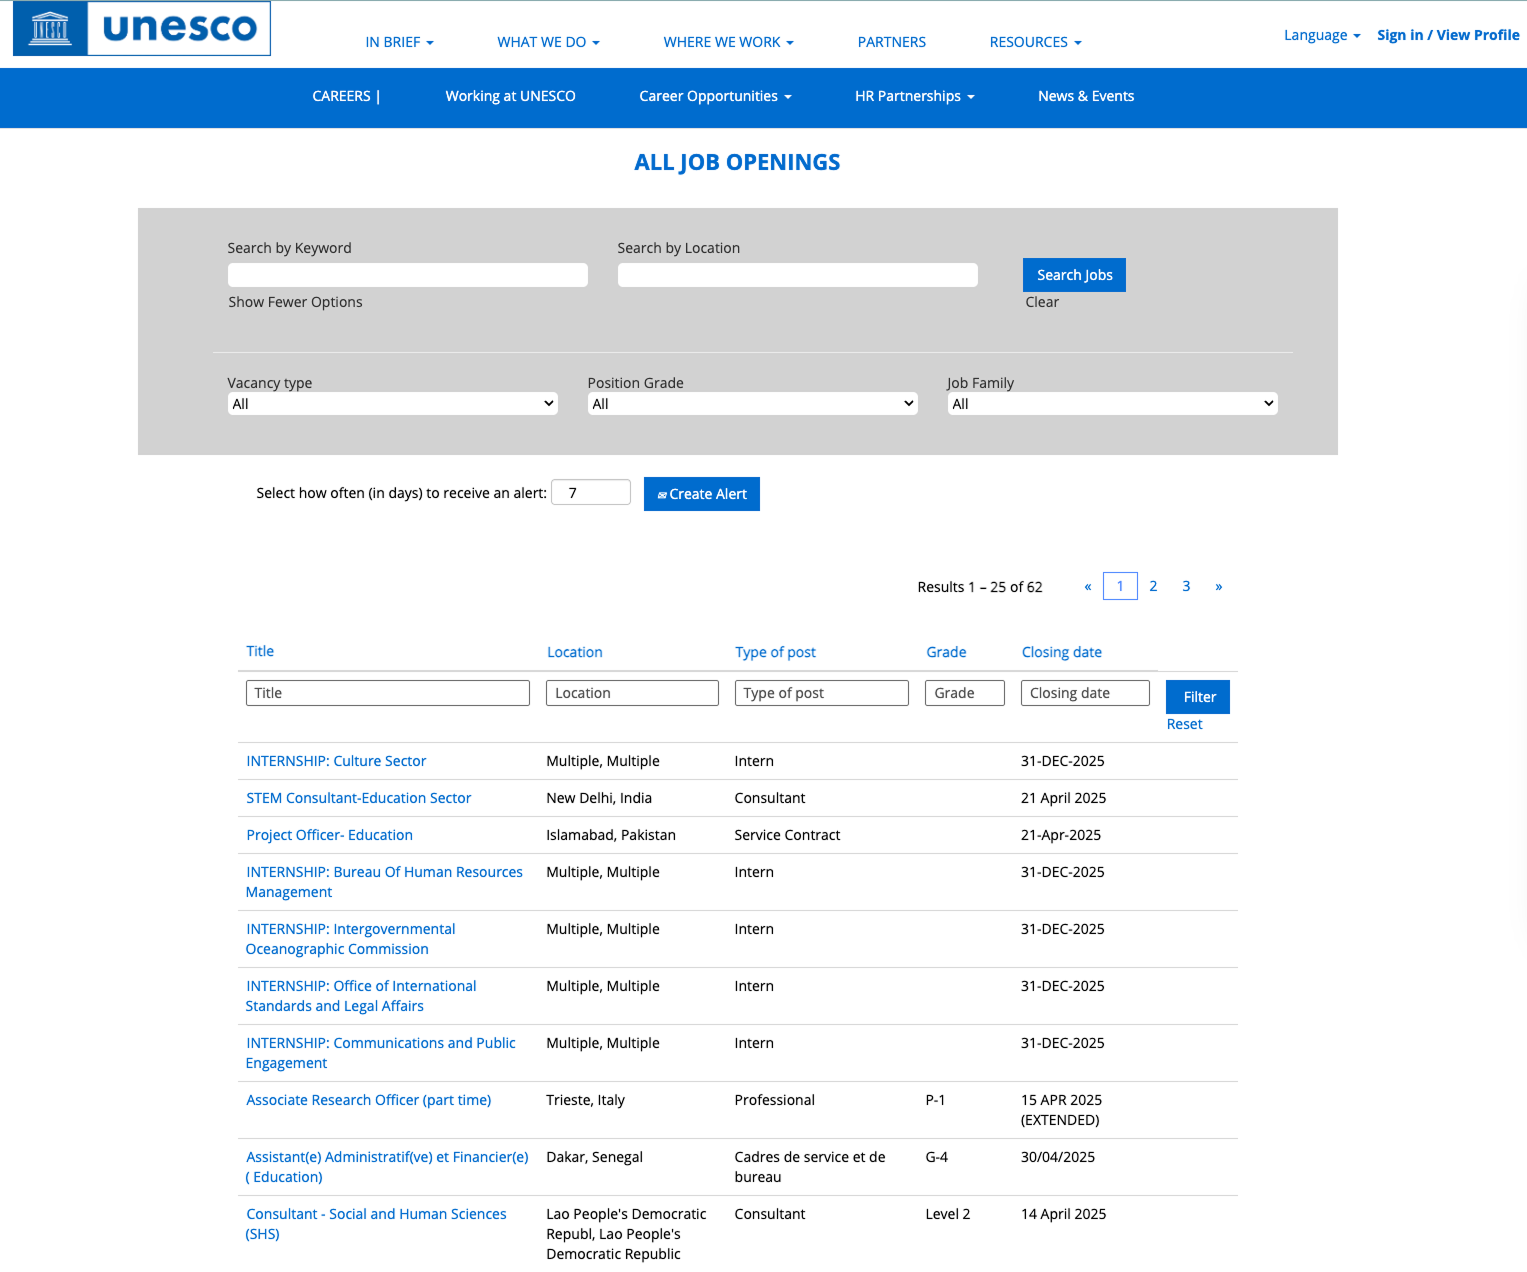Go to News & Events
This screenshot has height=1272, width=1527.
tap(1085, 96)
